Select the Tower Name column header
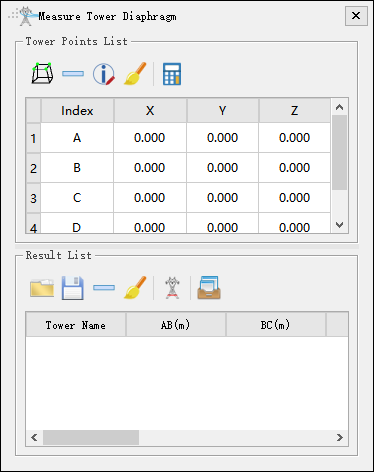Viewport: 374px width, 472px height. tap(76, 325)
